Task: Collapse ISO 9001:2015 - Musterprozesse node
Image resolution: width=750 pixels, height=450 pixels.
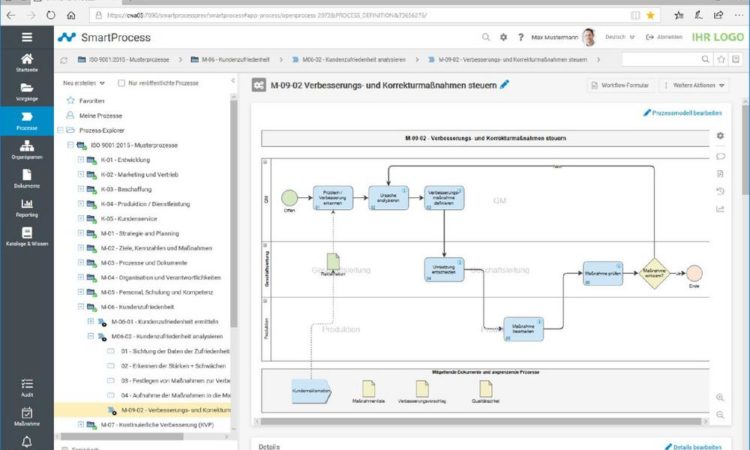Action: (70, 145)
